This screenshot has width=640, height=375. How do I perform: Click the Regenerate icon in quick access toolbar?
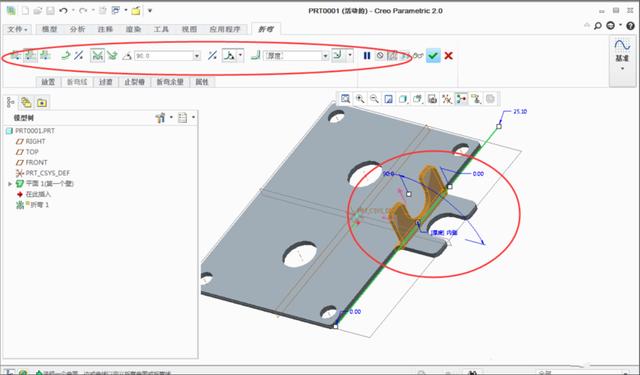103,11
